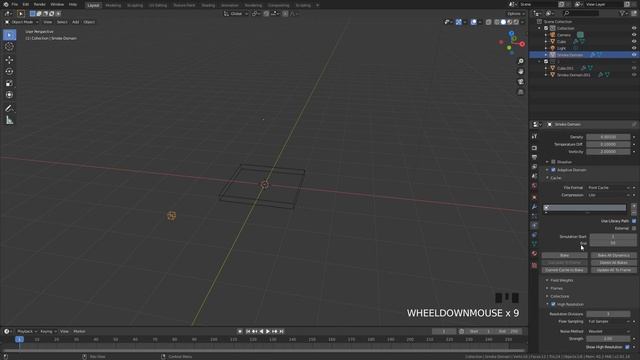This screenshot has height=360, width=640.
Task: Expand the Flames panel
Action: click(x=556, y=288)
